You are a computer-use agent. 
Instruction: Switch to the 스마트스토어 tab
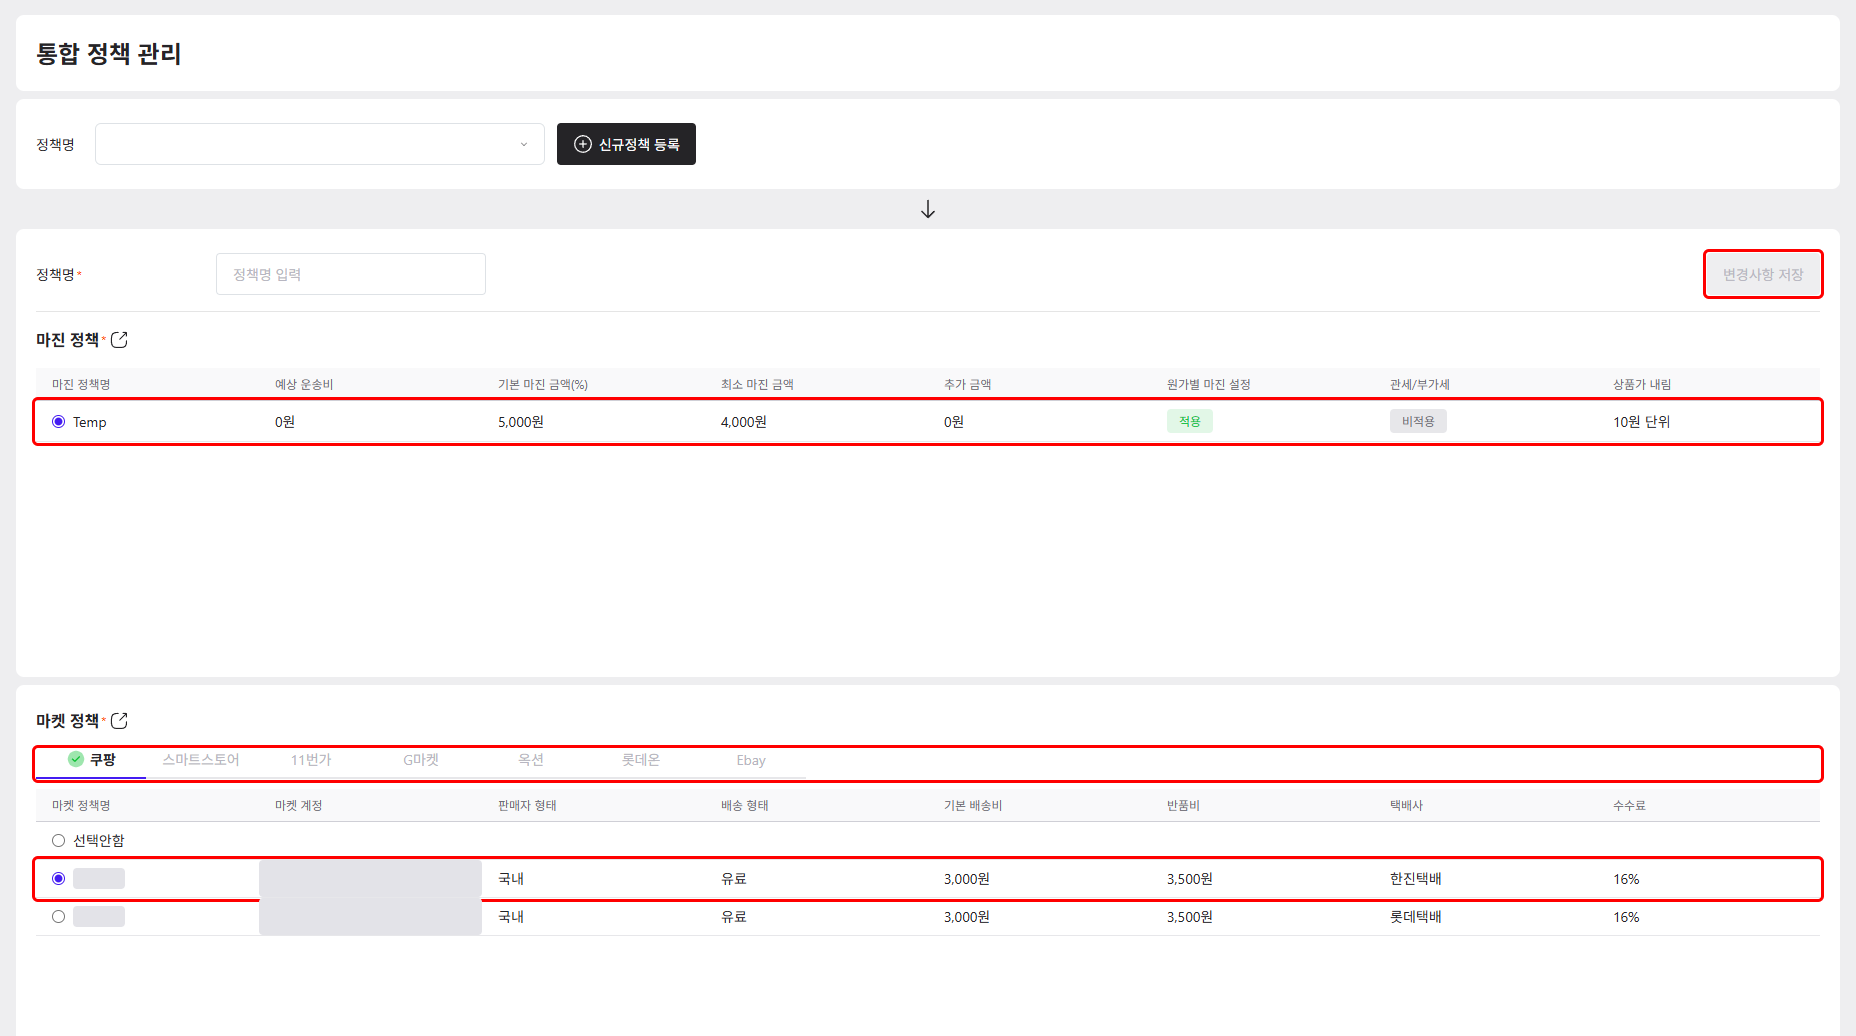pos(201,760)
